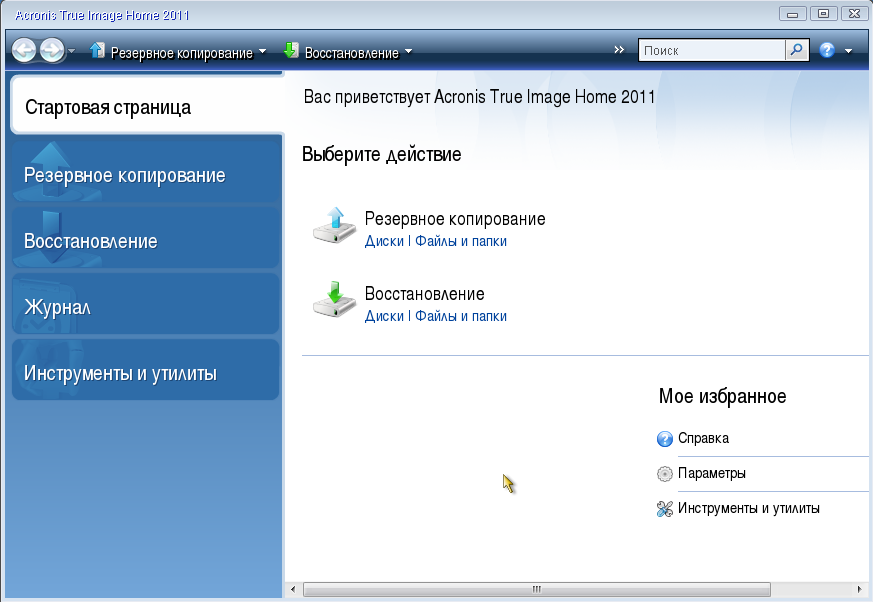Open the dropdown arrow next to help icon
The height and width of the screenshot is (602, 873).
coord(848,51)
